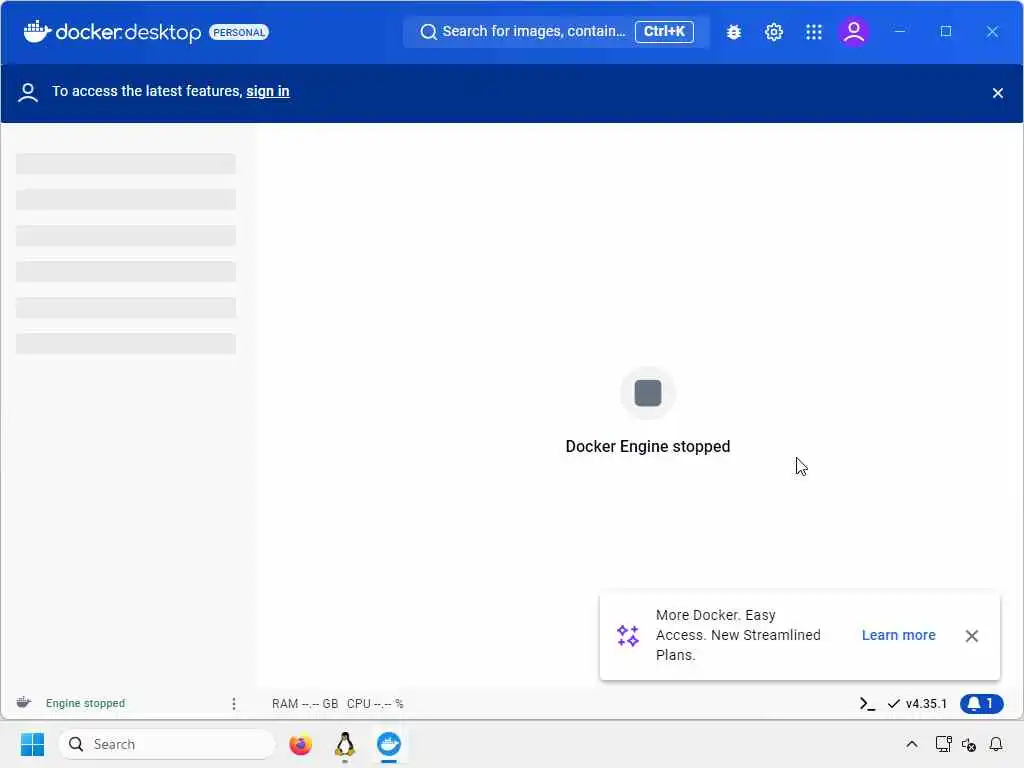Click the display tray icon
This screenshot has height=768, width=1024.
[x=944, y=744]
